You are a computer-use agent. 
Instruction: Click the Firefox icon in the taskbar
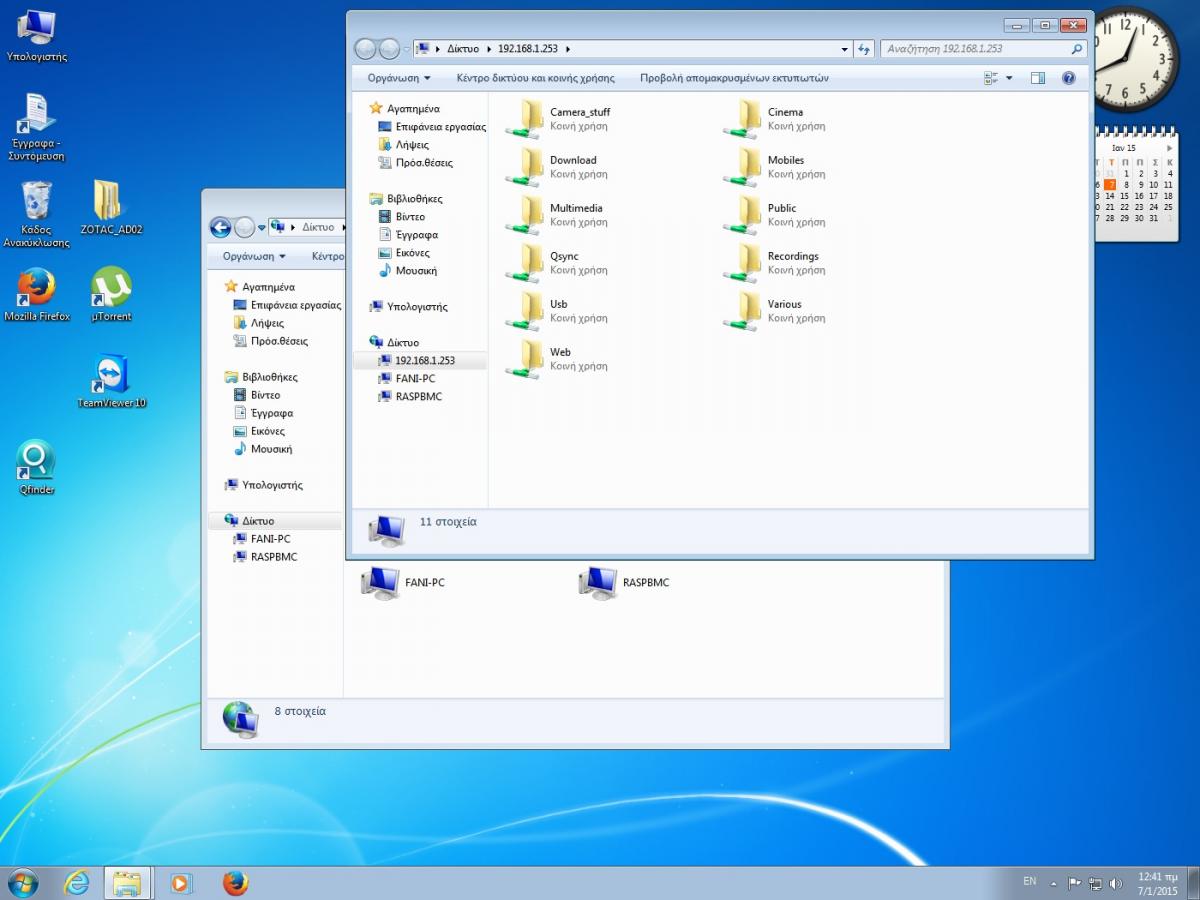pyautogui.click(x=235, y=883)
